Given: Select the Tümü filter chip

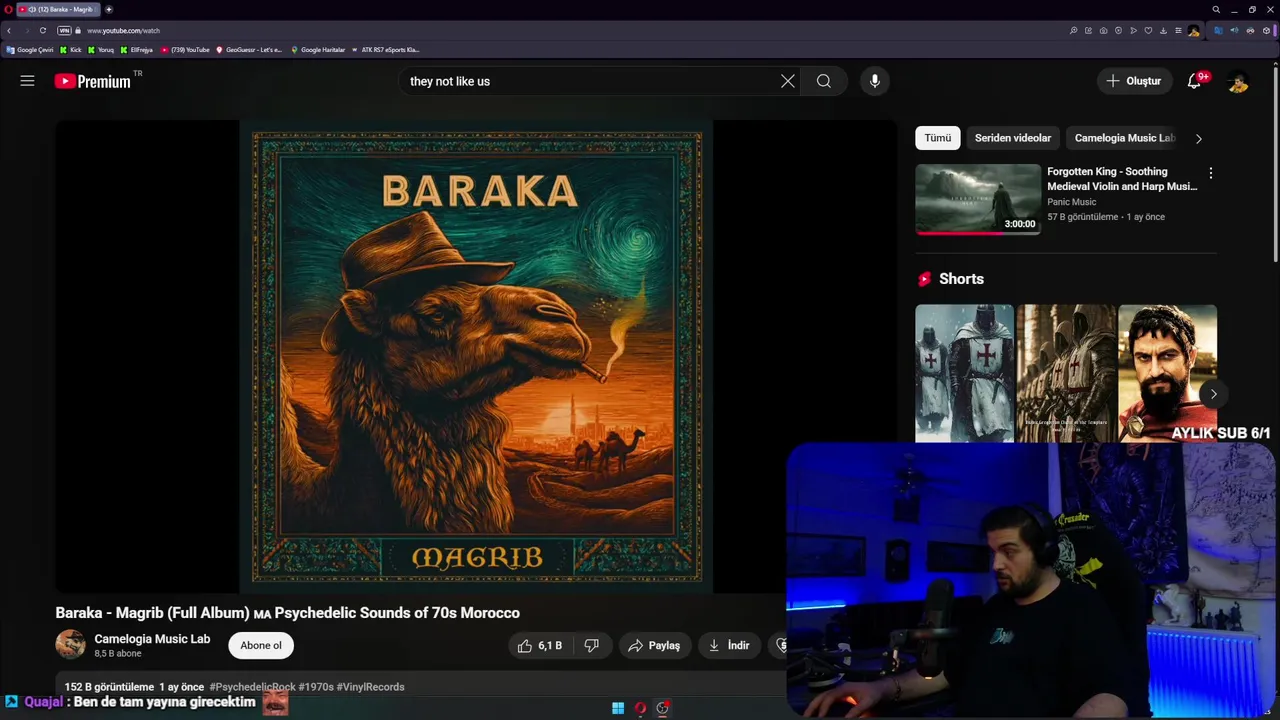Looking at the screenshot, I should (x=938, y=138).
